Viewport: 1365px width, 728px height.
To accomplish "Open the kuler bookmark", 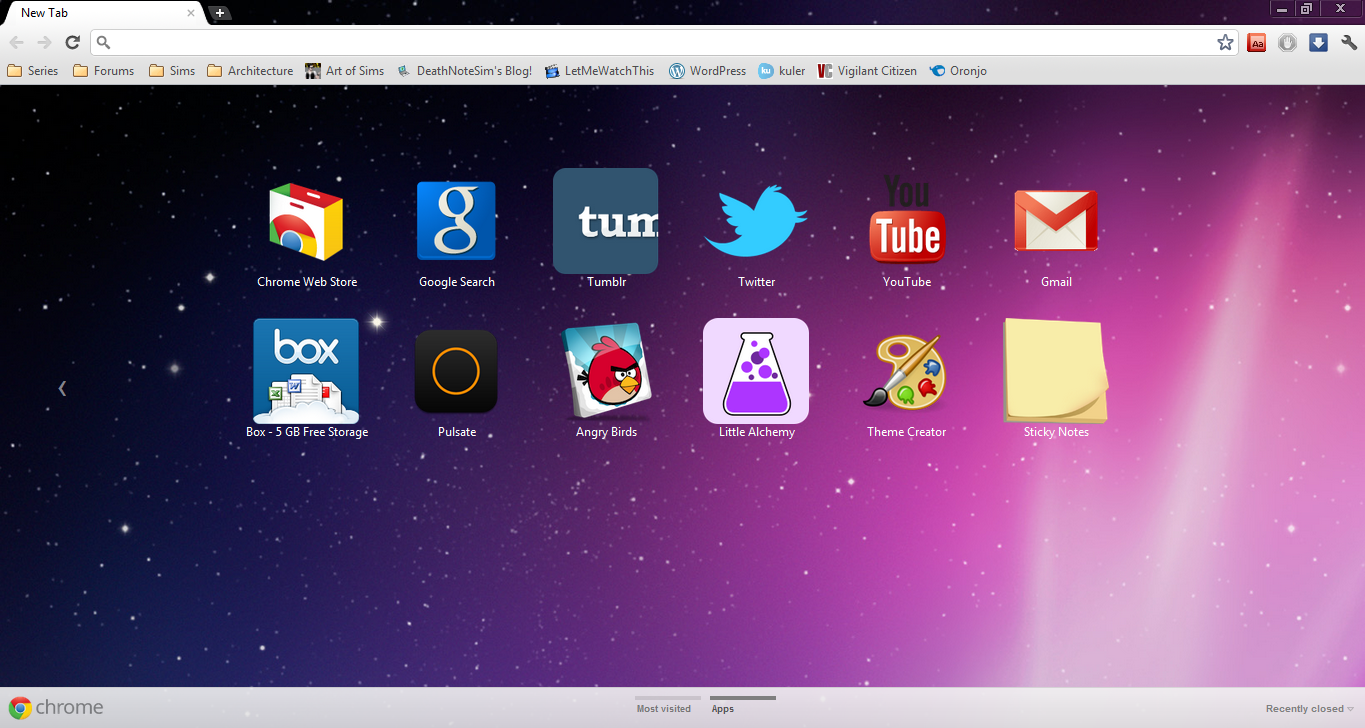I will pyautogui.click(x=782, y=71).
